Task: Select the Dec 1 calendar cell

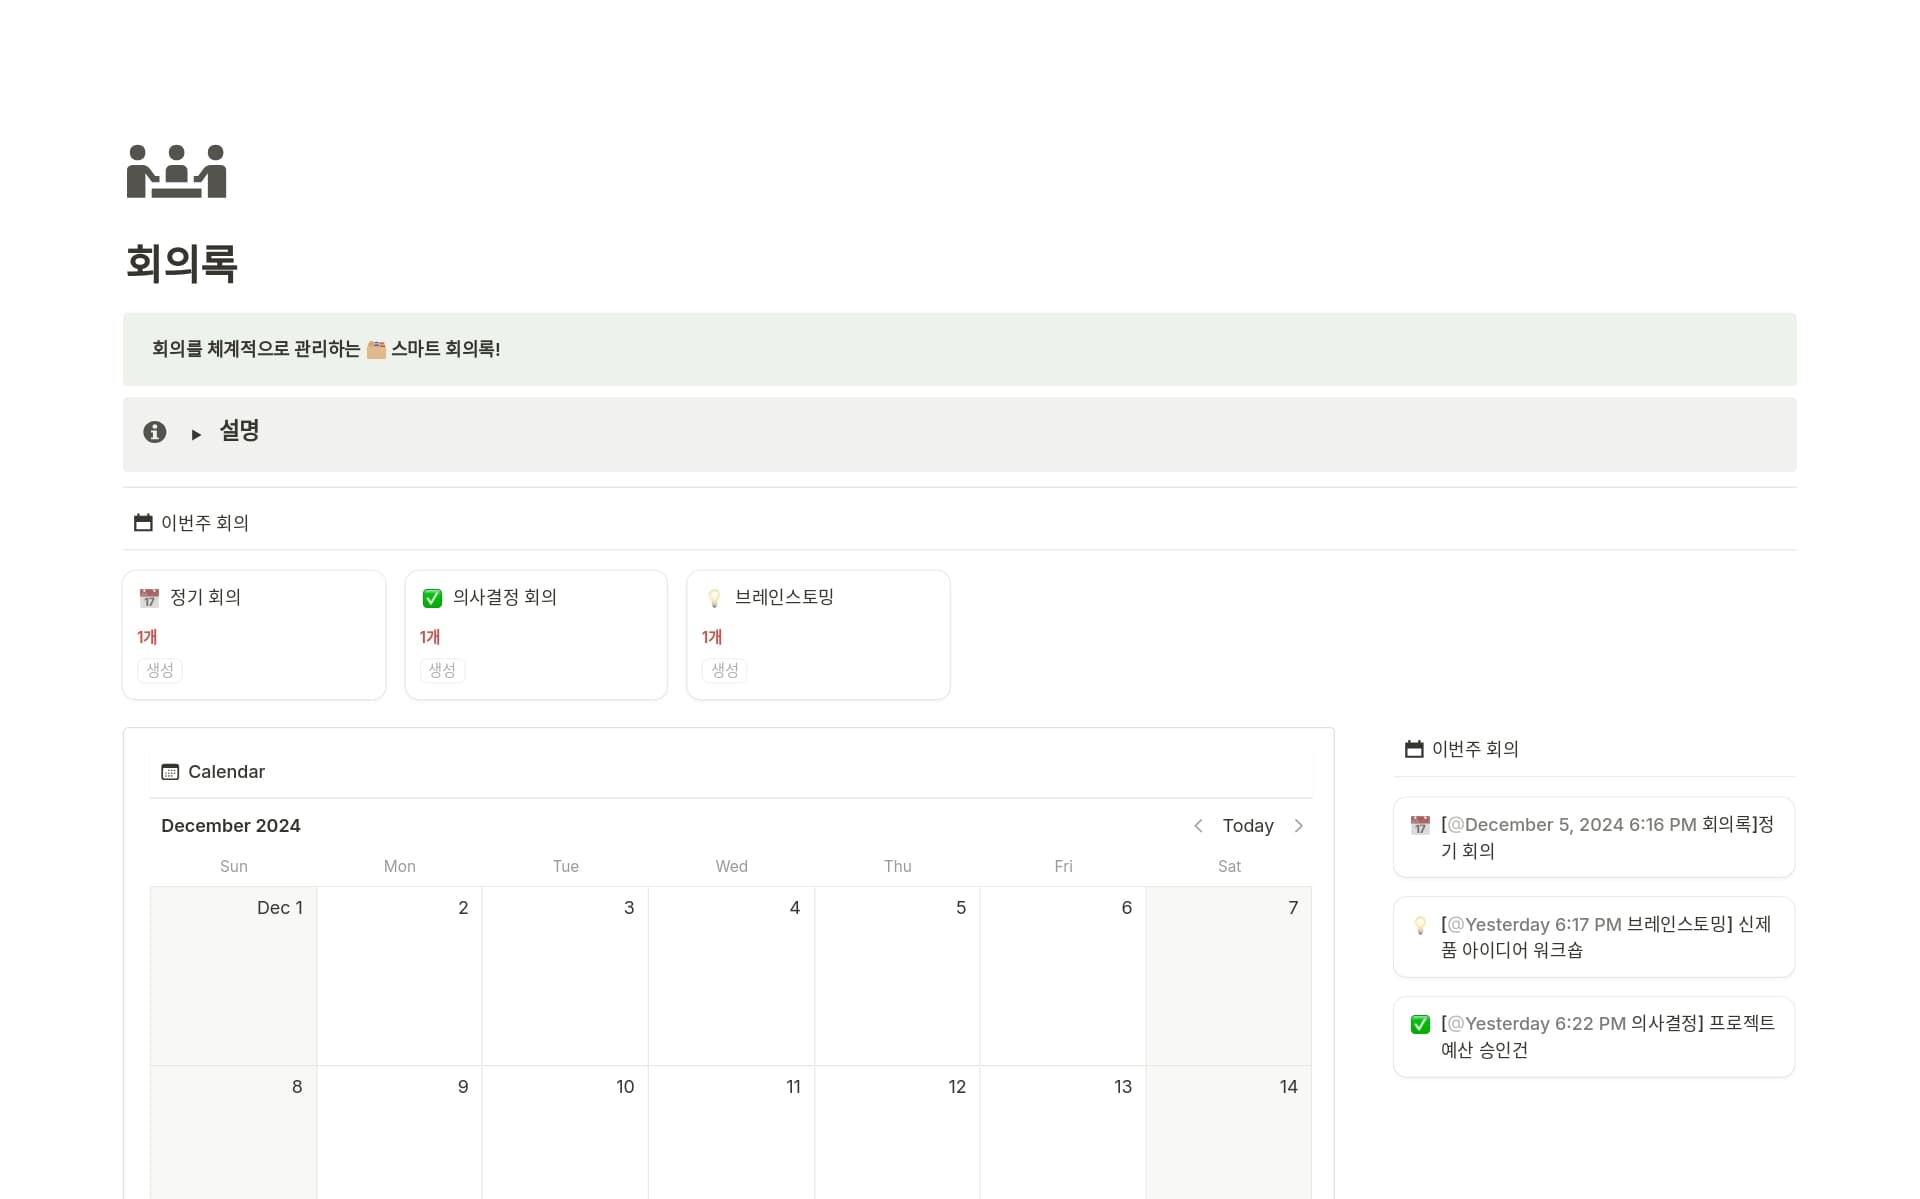Action: 233,976
